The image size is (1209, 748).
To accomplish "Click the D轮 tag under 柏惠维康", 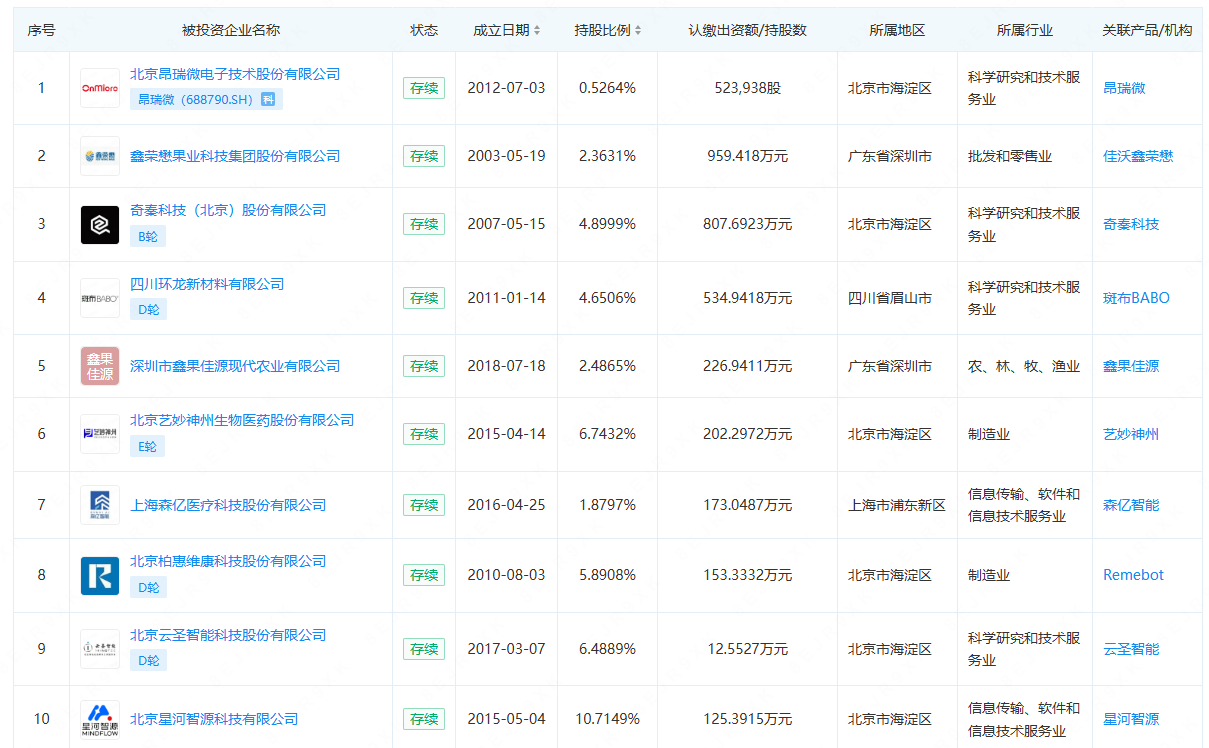I will click(x=148, y=587).
